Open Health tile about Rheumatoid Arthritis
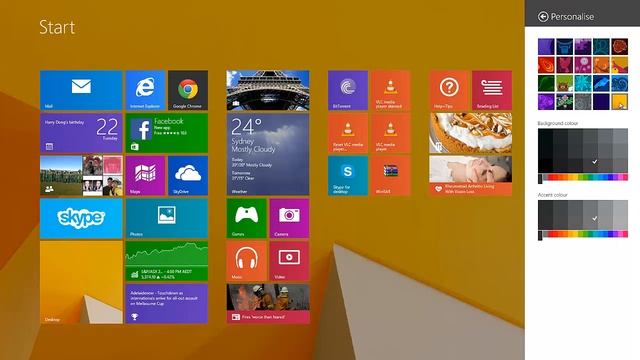The width and height of the screenshot is (640, 360). (470, 176)
